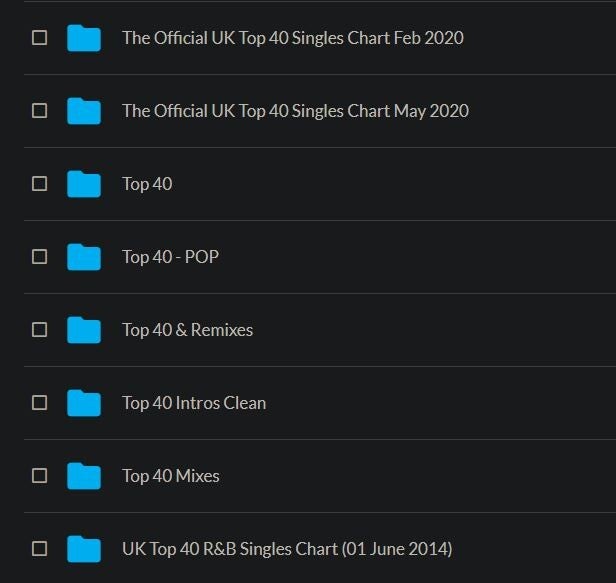Click folder icon for UK Top 40 R&B Singles Chart

click(x=84, y=549)
